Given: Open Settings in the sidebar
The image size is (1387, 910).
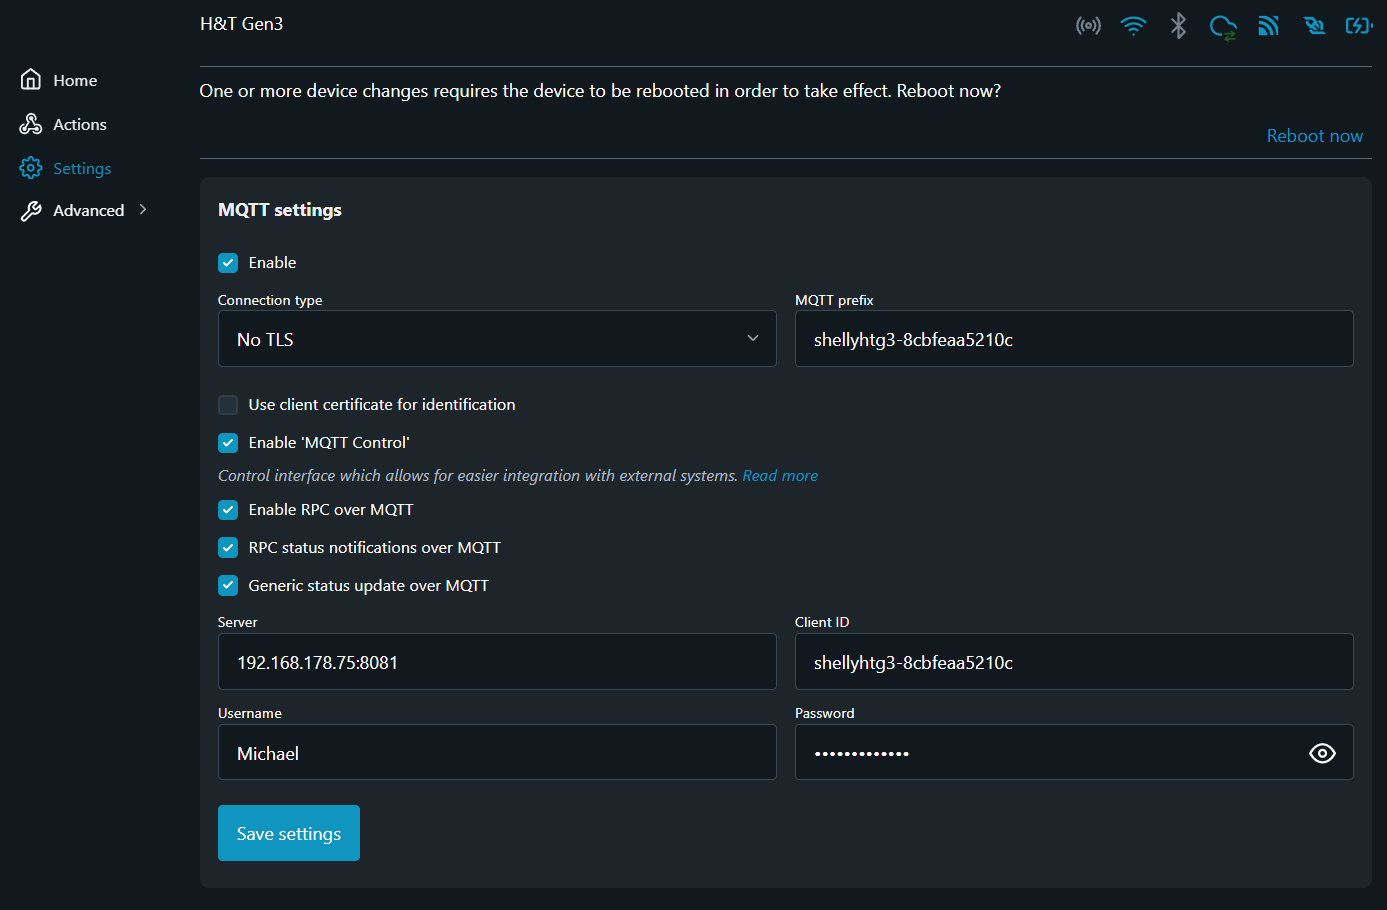Looking at the screenshot, I should coord(81,169).
